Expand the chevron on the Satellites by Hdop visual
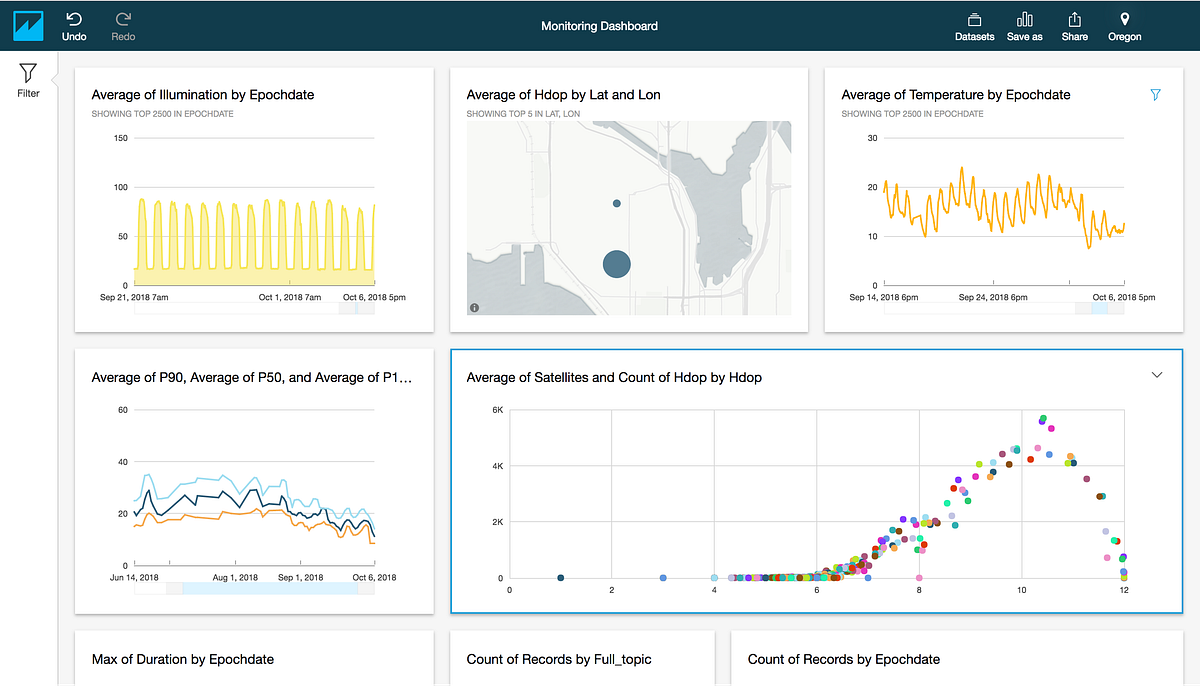Viewport: 1200px width, 686px height. click(x=1156, y=374)
